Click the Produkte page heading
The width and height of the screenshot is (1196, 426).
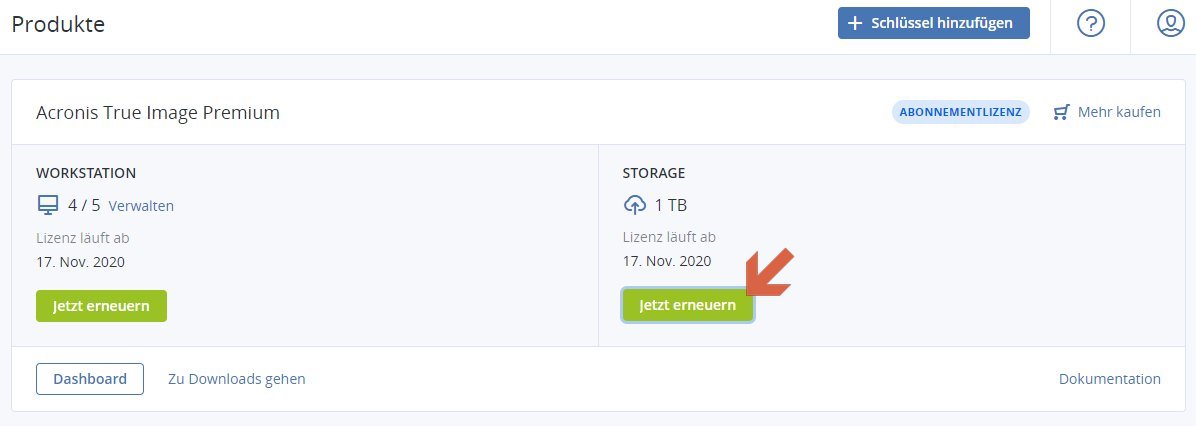tap(58, 24)
